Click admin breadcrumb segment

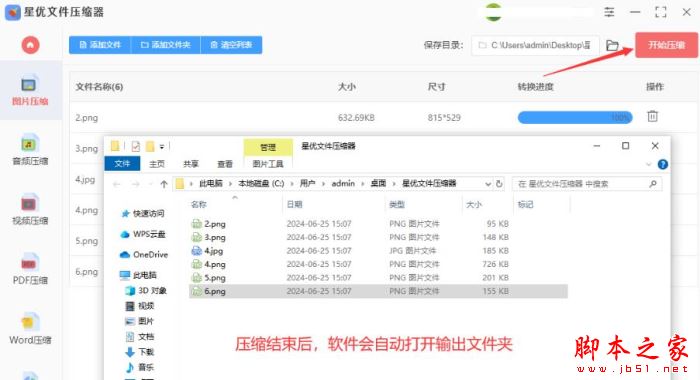[x=343, y=184]
